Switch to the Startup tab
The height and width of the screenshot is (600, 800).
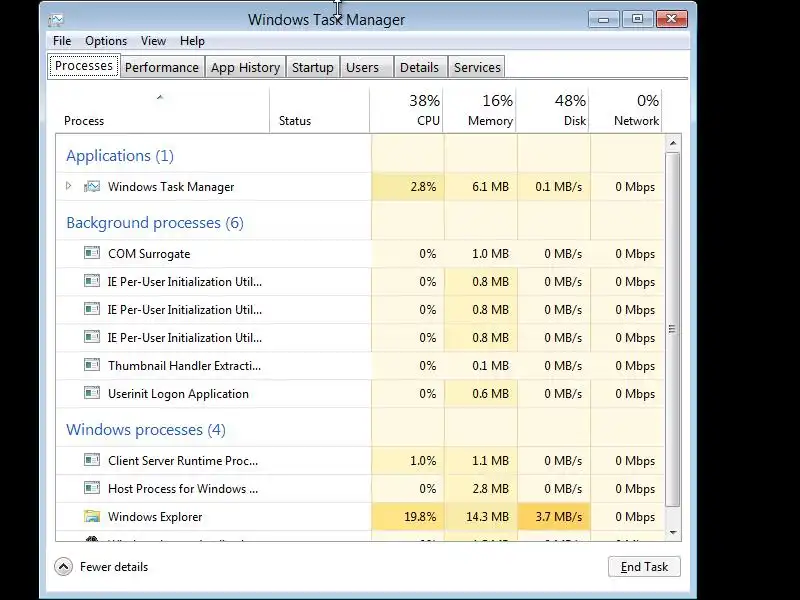tap(313, 67)
